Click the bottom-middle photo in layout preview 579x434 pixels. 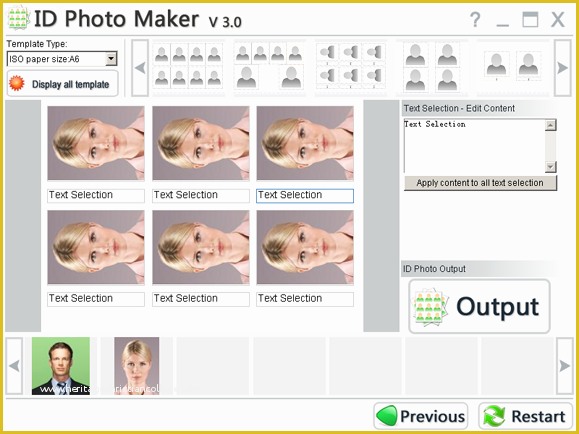click(x=201, y=247)
